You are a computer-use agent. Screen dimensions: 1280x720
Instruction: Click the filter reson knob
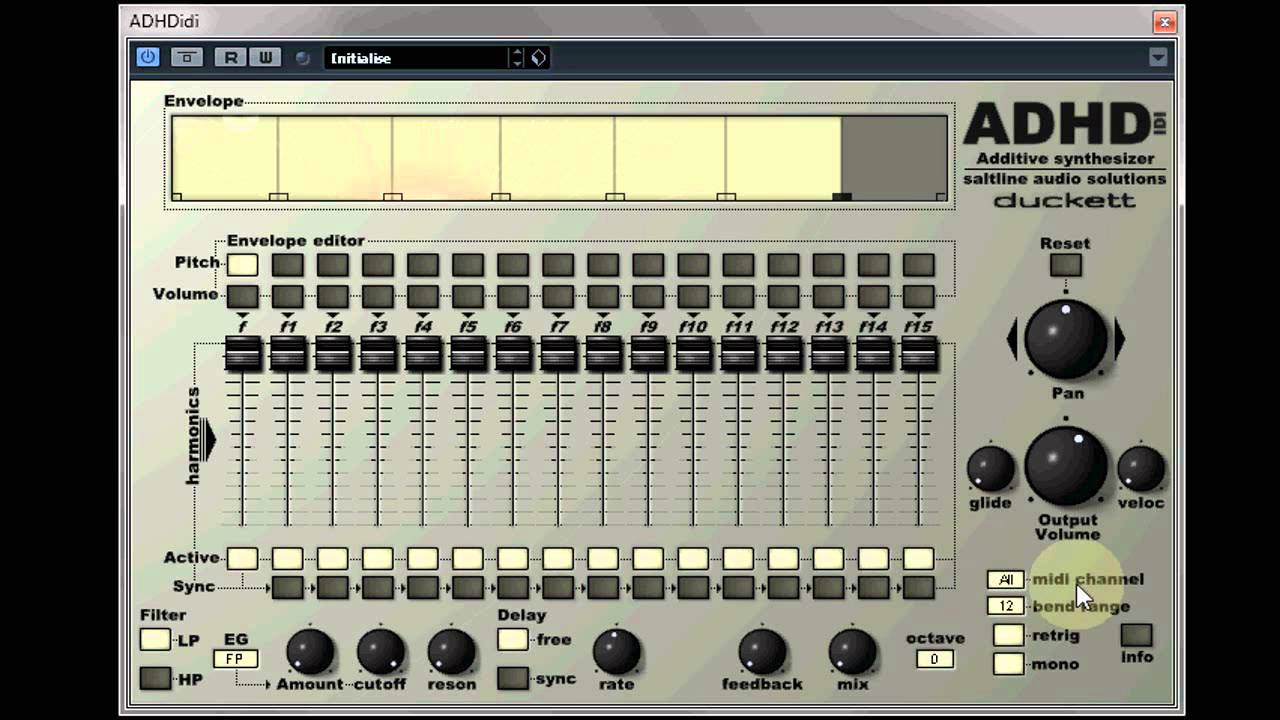[x=451, y=652]
